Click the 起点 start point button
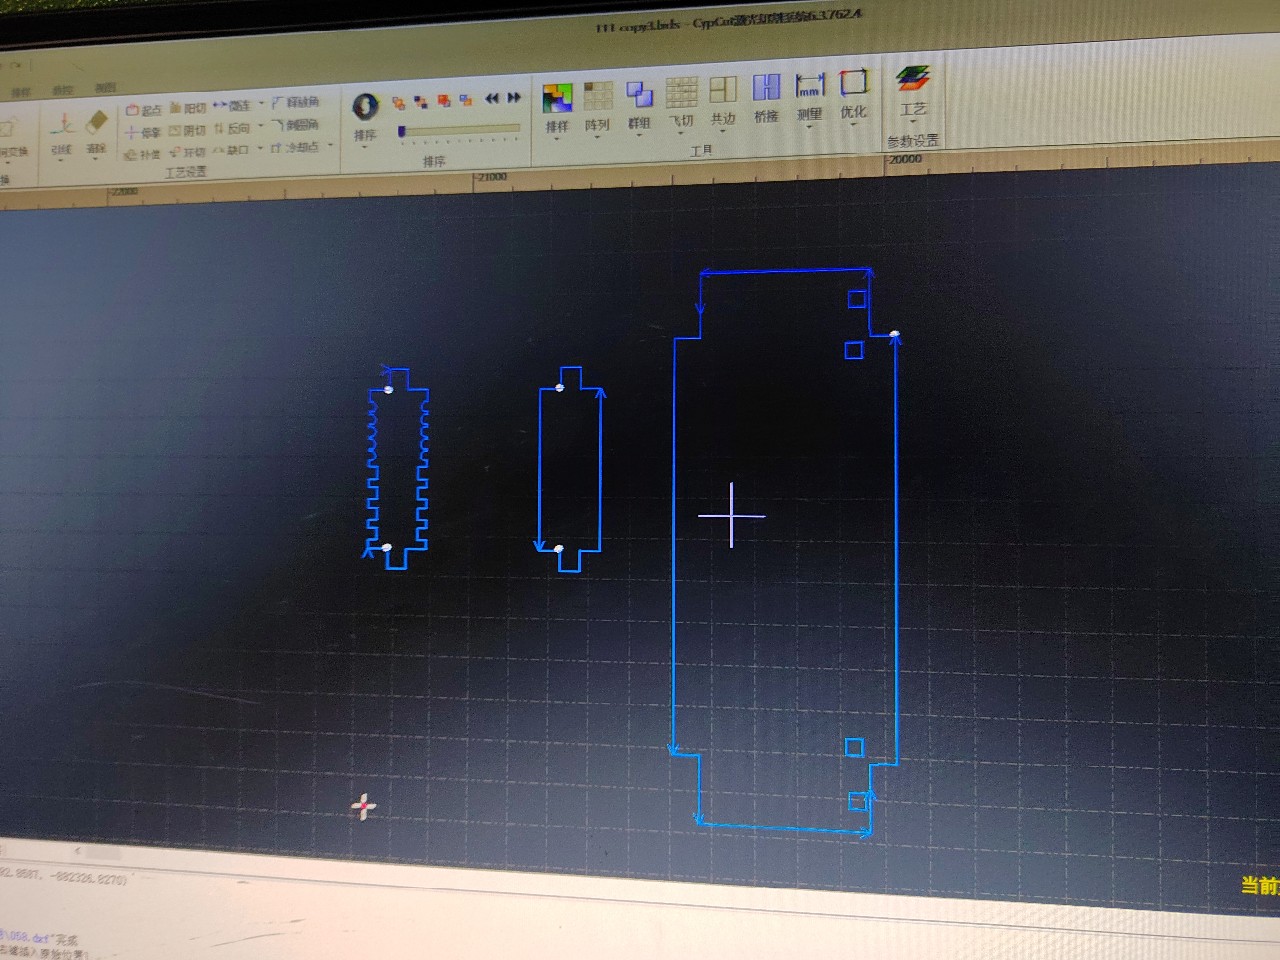The width and height of the screenshot is (1280, 960). pos(144,110)
